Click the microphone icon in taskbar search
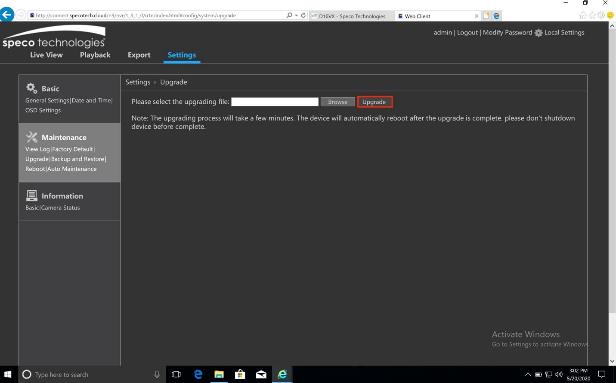Viewport: 616px width, 383px height. (x=157, y=374)
